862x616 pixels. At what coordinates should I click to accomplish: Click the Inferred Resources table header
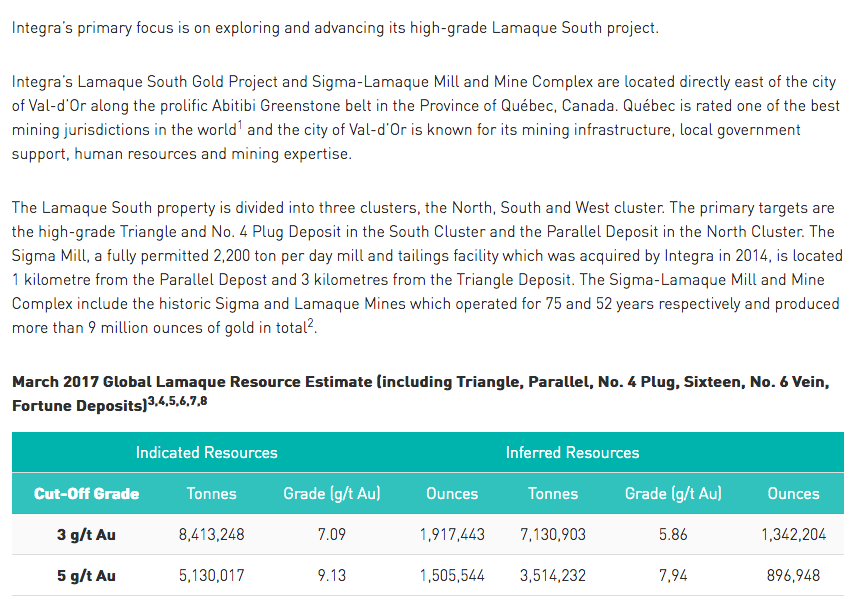pos(572,452)
